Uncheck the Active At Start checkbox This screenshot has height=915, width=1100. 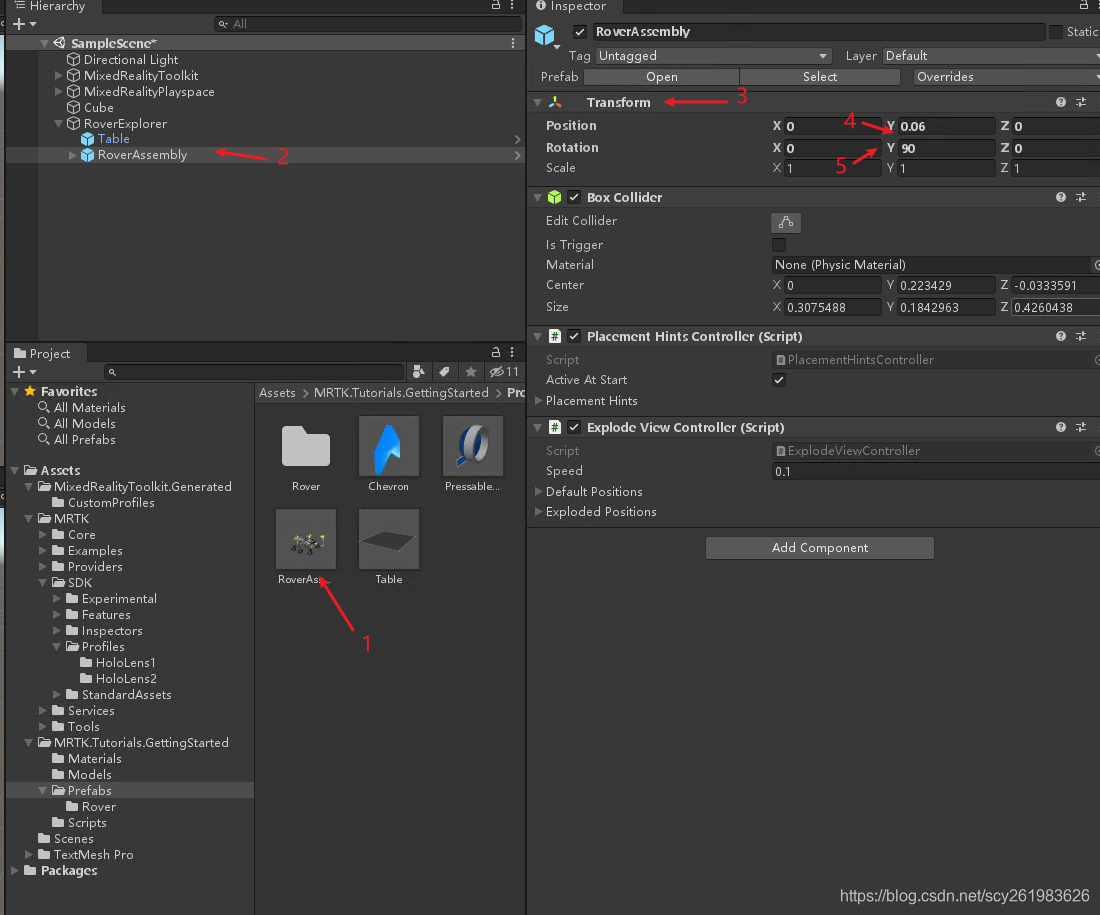(x=779, y=380)
